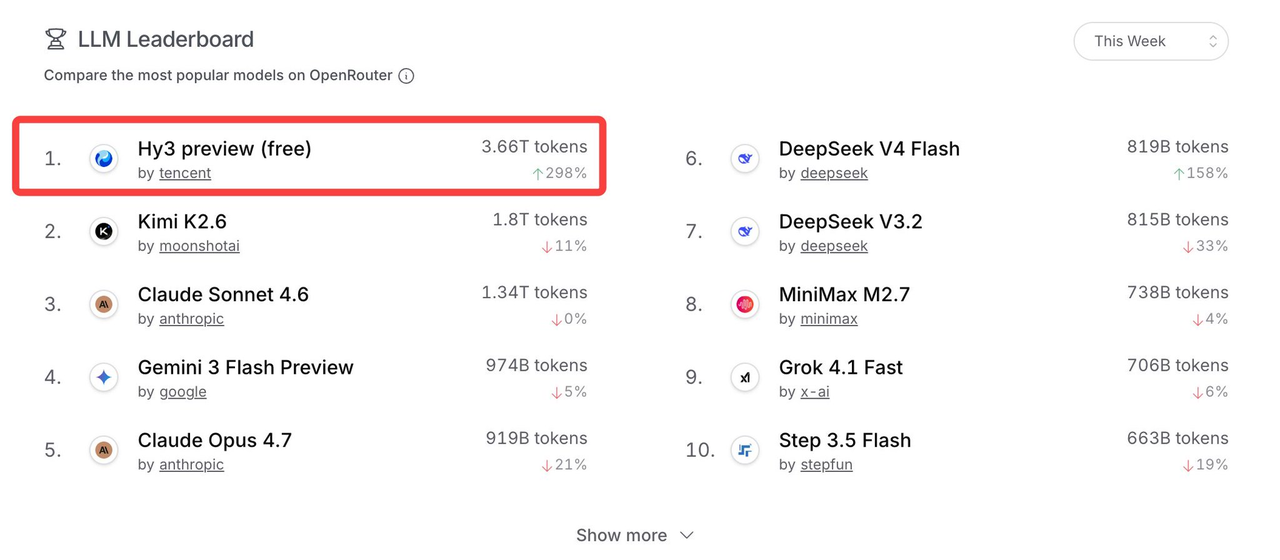Click the Kimi K2.6 model logo
1280x560 pixels.
tap(104, 231)
